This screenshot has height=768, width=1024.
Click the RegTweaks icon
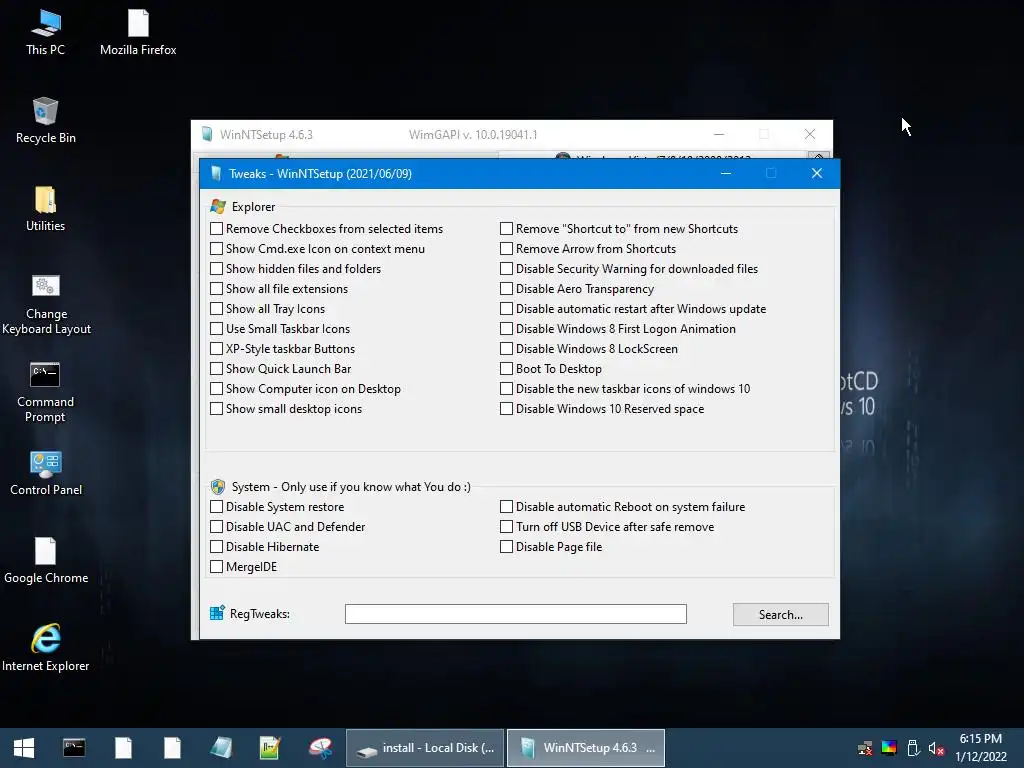(217, 613)
